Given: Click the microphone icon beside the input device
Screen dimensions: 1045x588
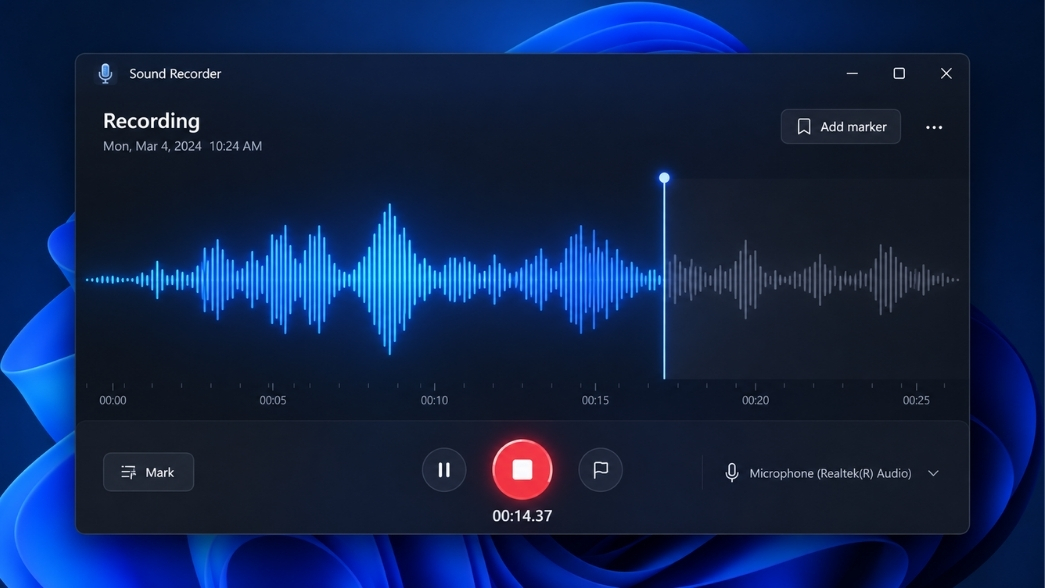Looking at the screenshot, I should [732, 473].
